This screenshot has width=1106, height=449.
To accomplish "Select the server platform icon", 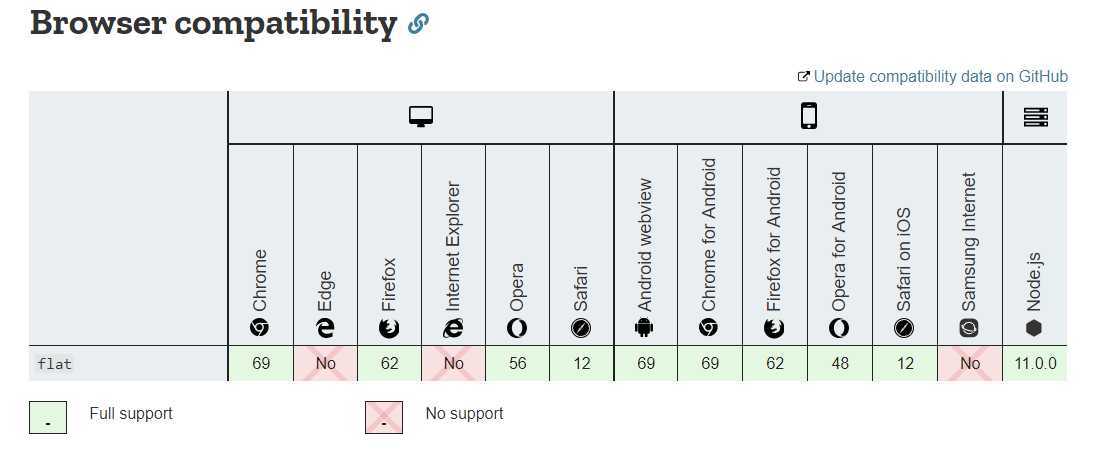I will tap(1035, 117).
